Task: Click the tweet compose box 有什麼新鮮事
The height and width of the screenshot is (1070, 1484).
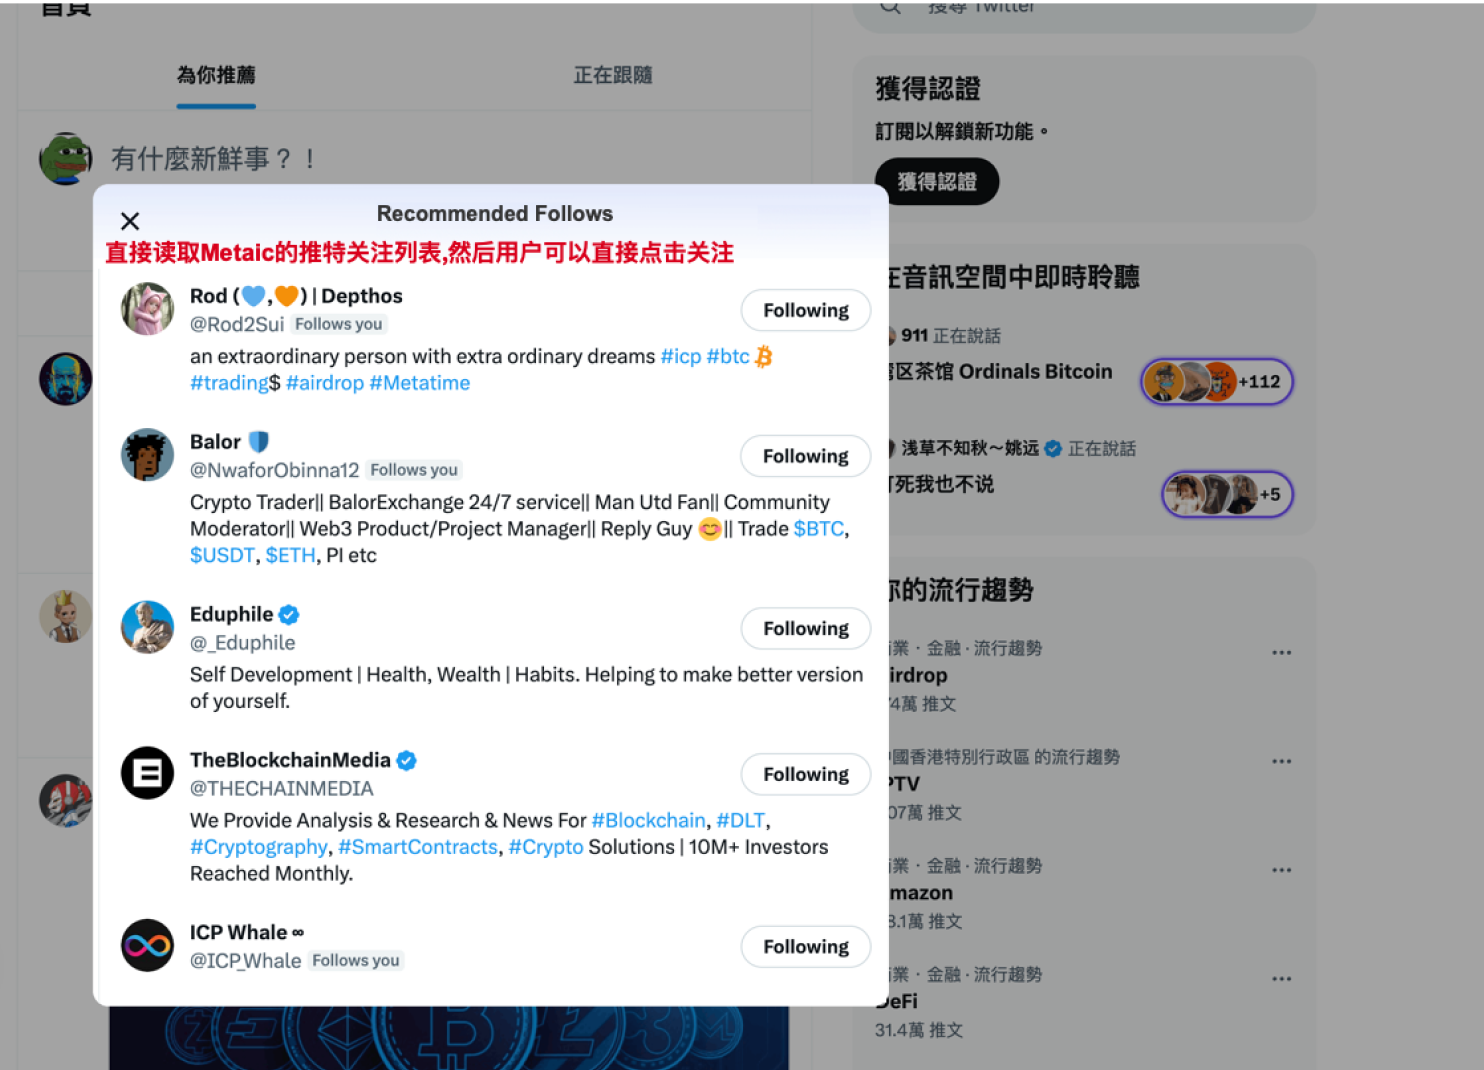Action: tap(213, 159)
